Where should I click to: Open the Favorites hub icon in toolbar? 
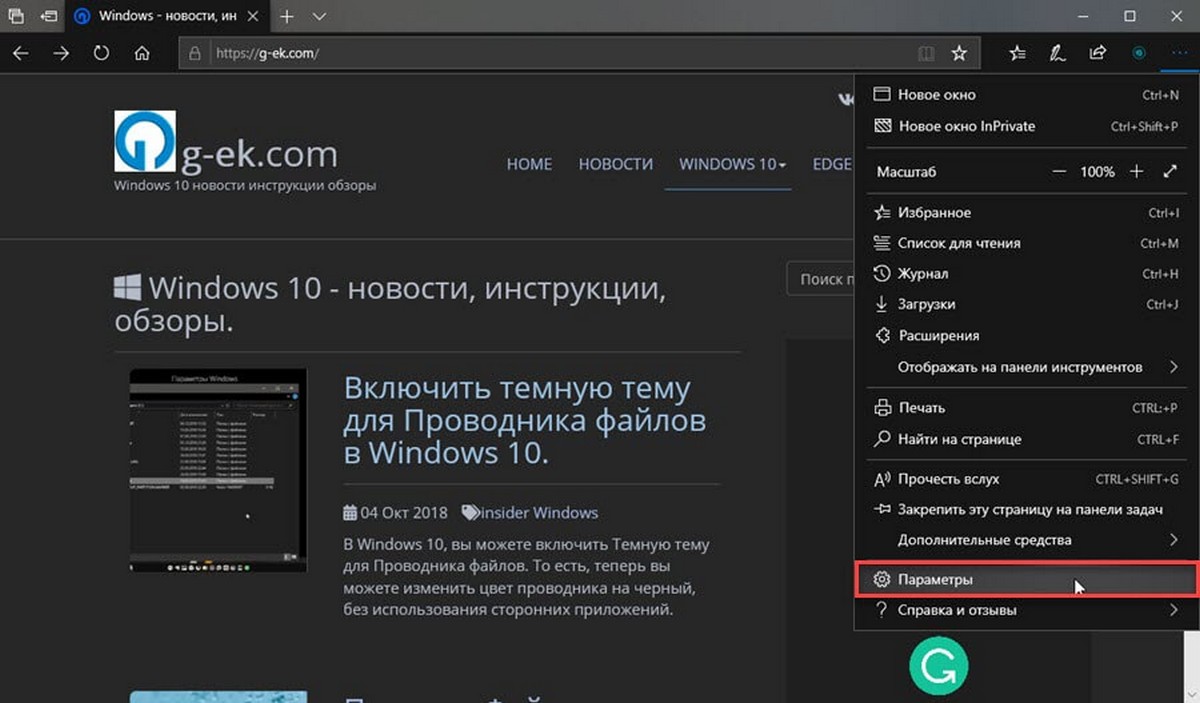(x=1017, y=53)
